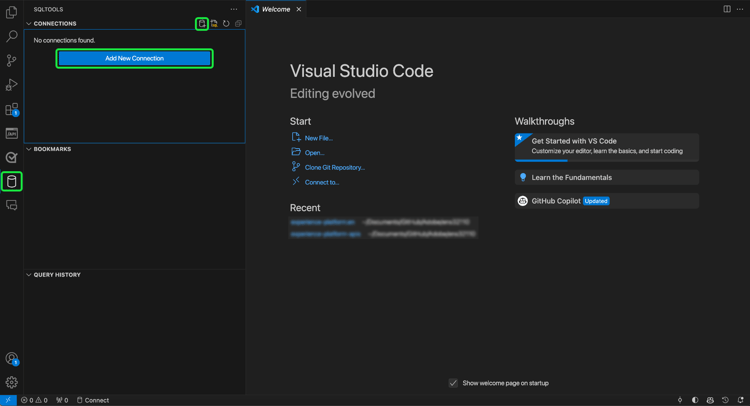
Task: Click the new connection icon in Connections header
Action: (202, 23)
